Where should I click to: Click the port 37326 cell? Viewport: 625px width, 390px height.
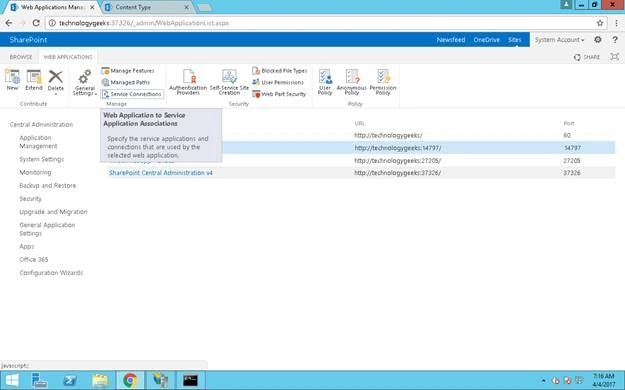(x=572, y=173)
